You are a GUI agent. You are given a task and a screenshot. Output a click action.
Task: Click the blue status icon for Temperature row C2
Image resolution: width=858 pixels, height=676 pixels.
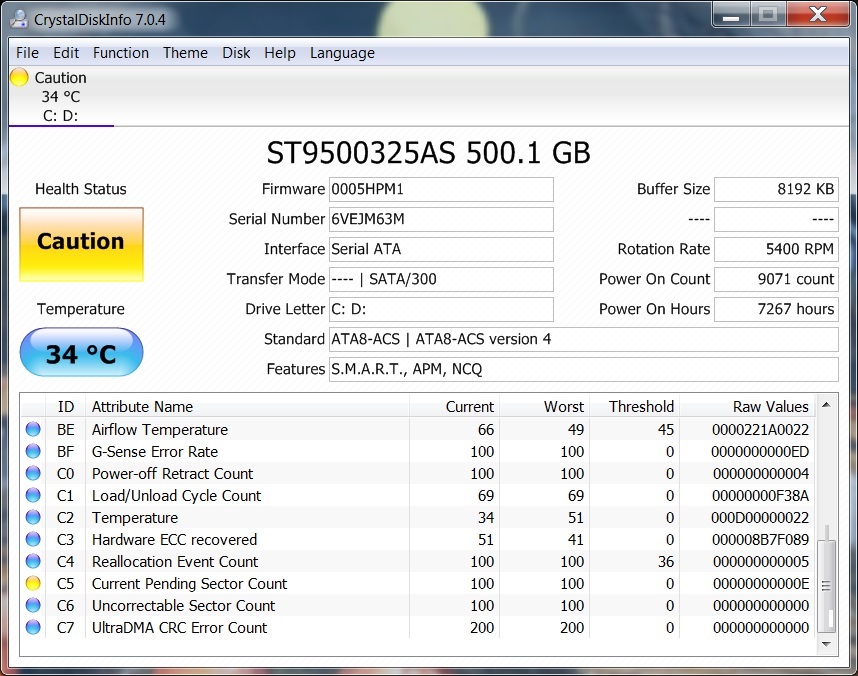coord(33,517)
